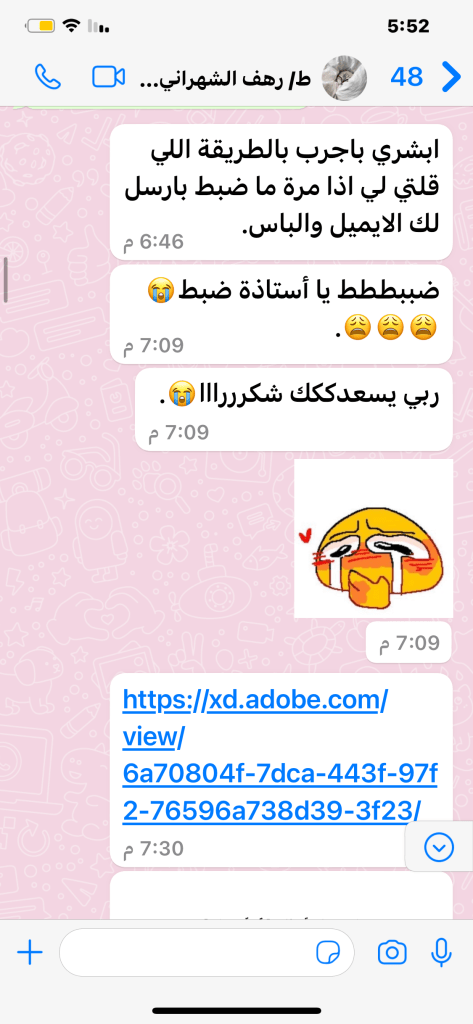Tap the battery indicator in status bar
This screenshot has height=1024, width=473.
(41, 27)
